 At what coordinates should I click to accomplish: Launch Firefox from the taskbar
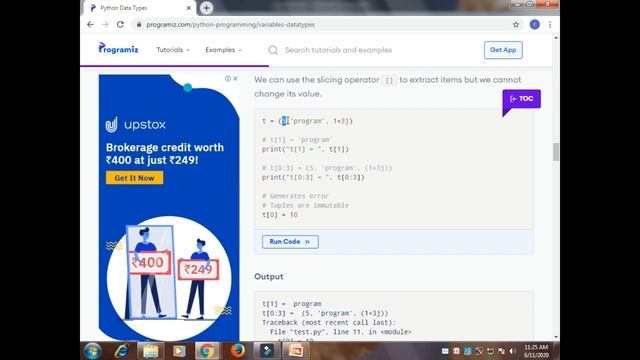(x=238, y=351)
